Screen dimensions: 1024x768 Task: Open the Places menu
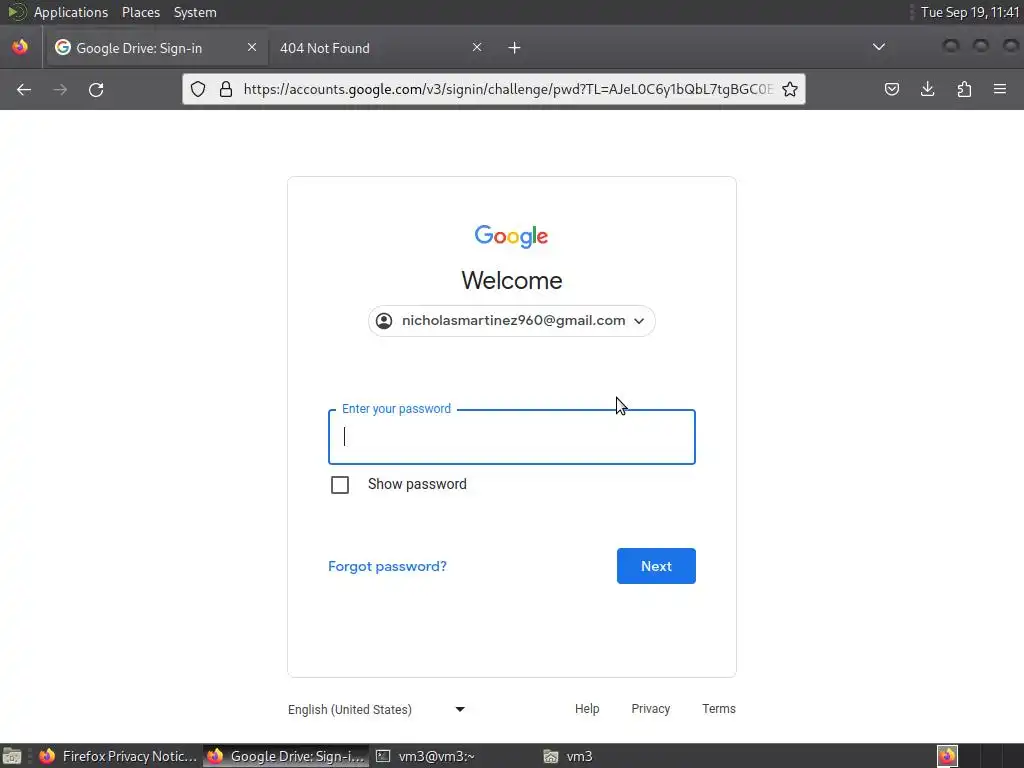pos(140,12)
